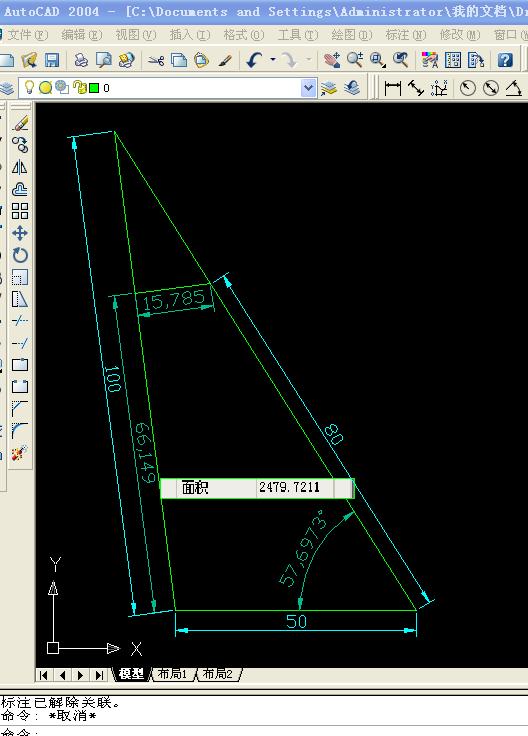Select the 57,6973° angular dimension text
The width and height of the screenshot is (528, 736).
(303, 548)
